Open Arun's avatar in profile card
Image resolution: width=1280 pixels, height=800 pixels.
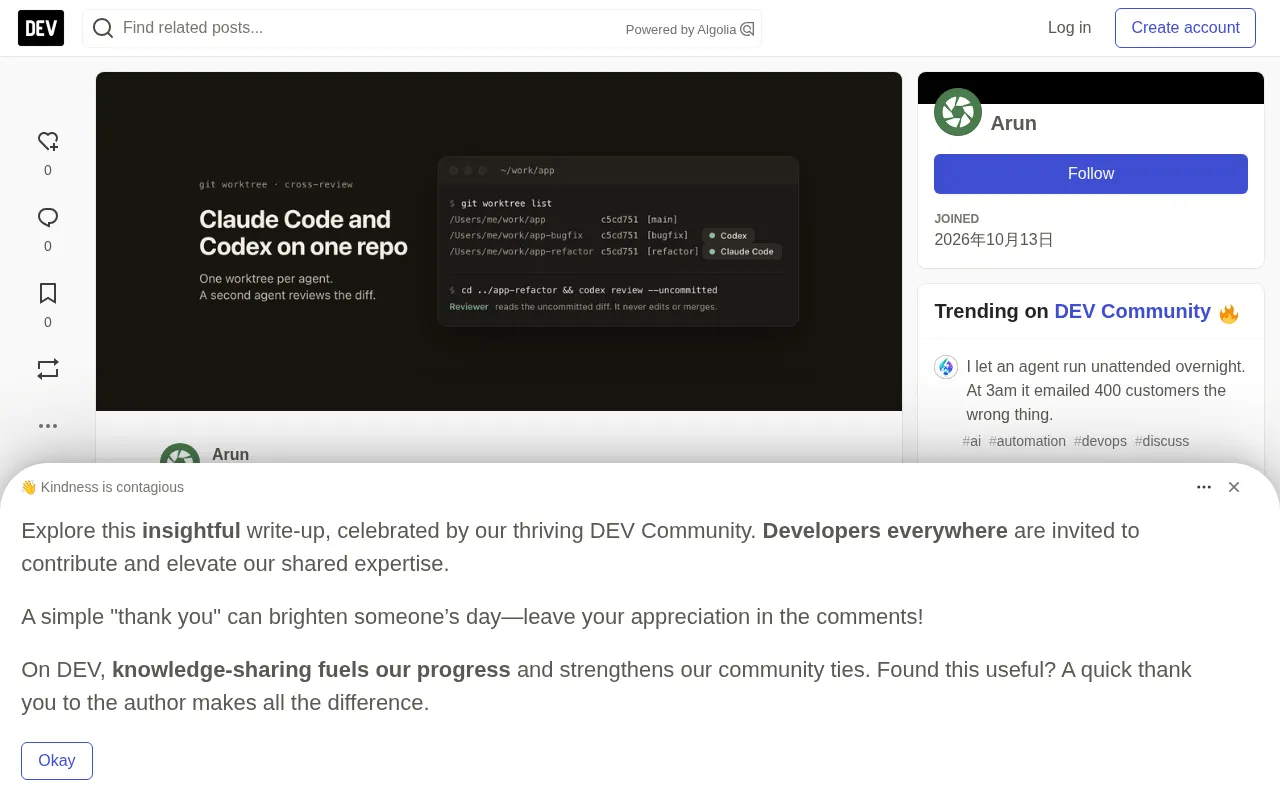(958, 112)
